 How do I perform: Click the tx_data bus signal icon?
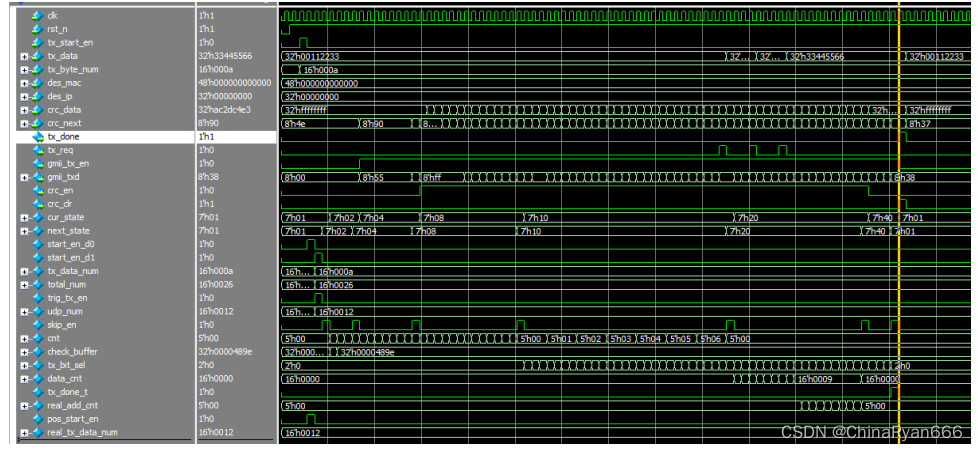(37, 56)
